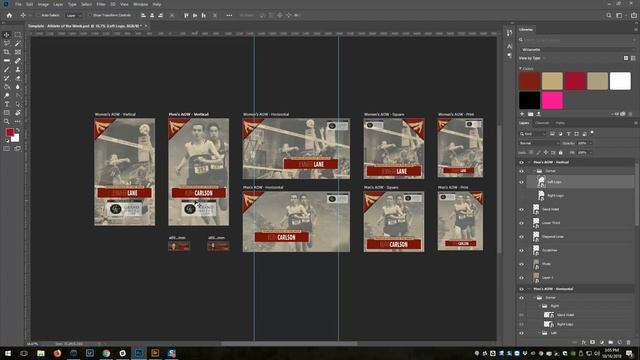
Task: Open the Filter menu
Action: click(x=101, y=4)
